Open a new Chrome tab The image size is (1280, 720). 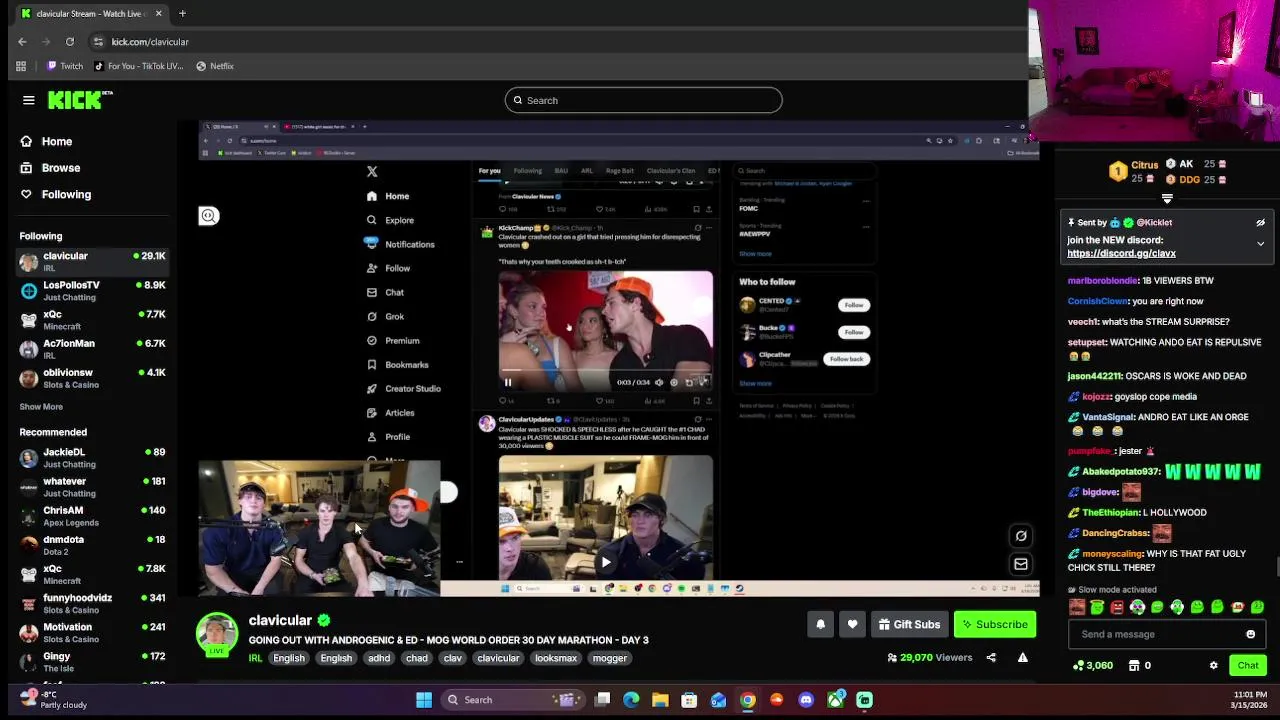pos(182,14)
